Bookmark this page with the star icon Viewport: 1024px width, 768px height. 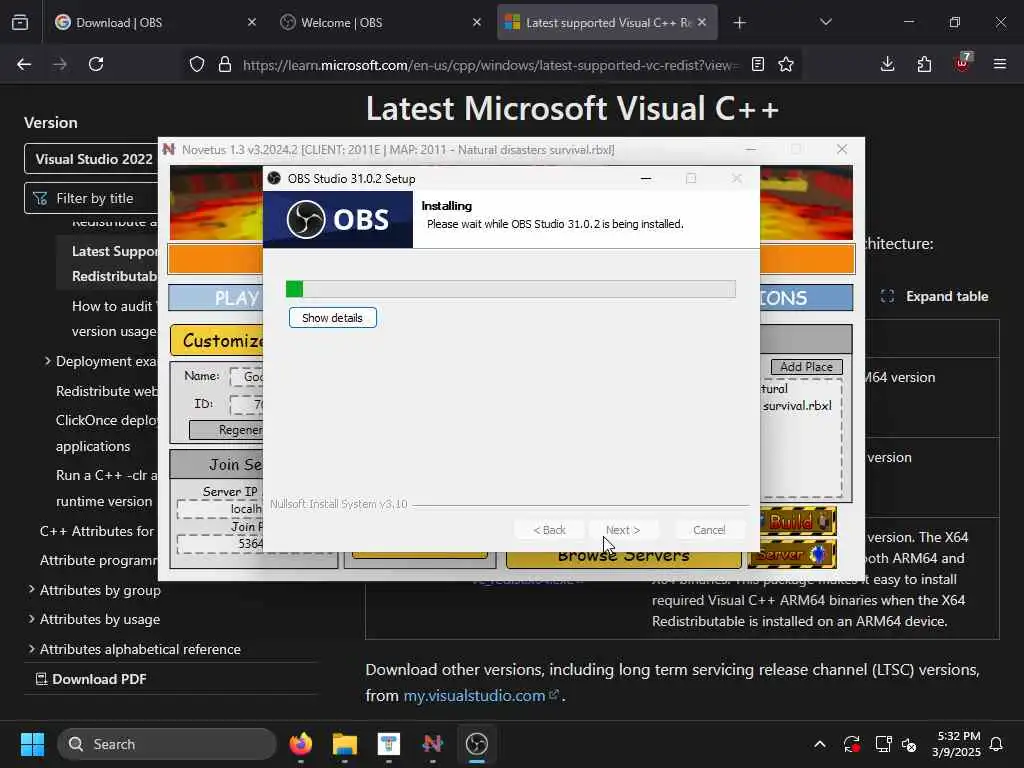pyautogui.click(x=786, y=65)
